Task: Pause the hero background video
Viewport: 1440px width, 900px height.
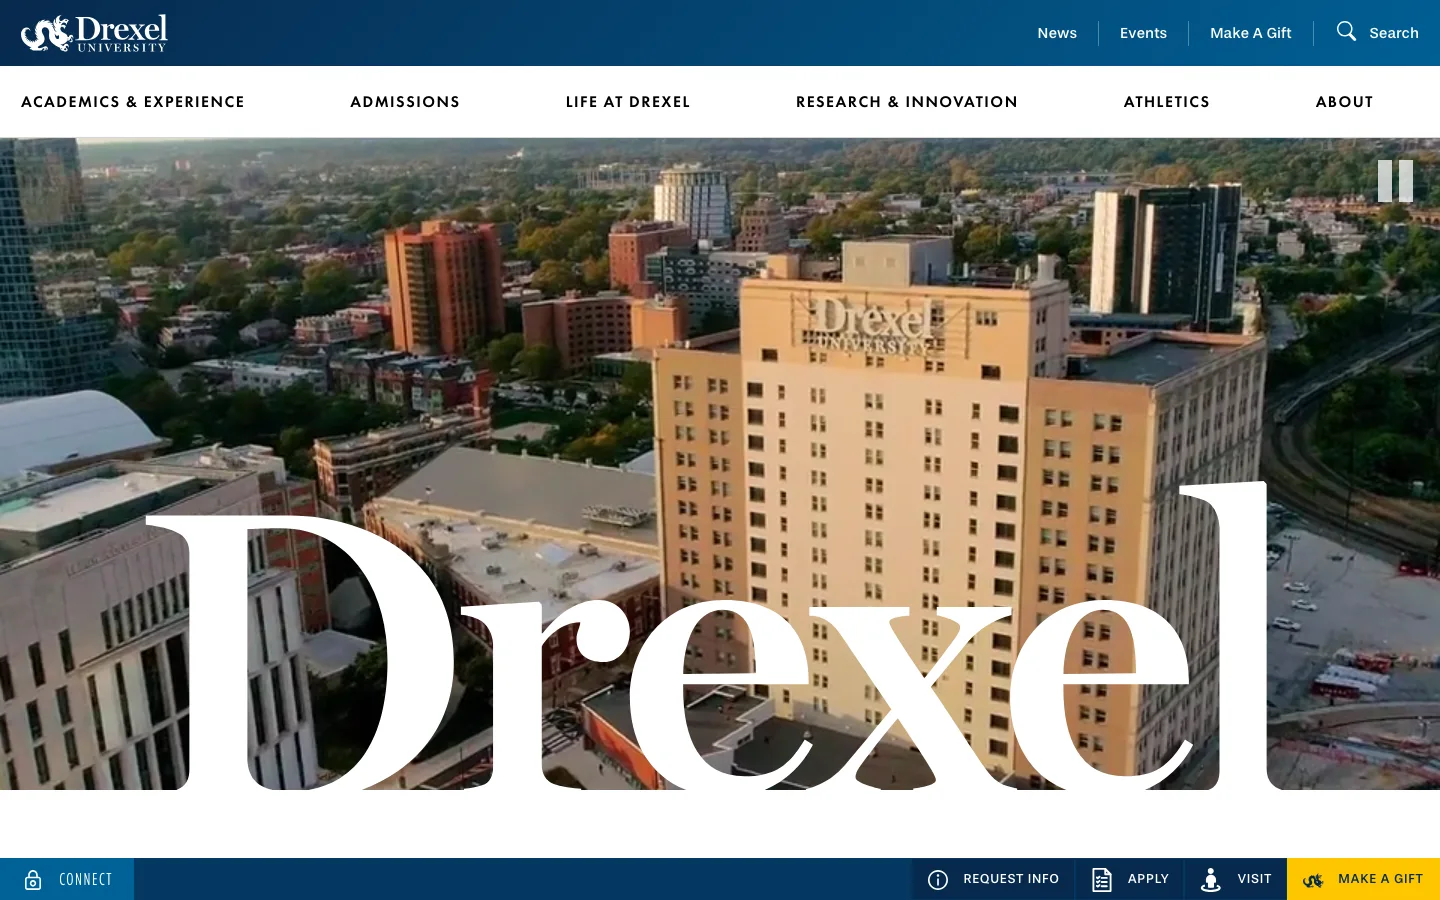Action: coord(1395,181)
